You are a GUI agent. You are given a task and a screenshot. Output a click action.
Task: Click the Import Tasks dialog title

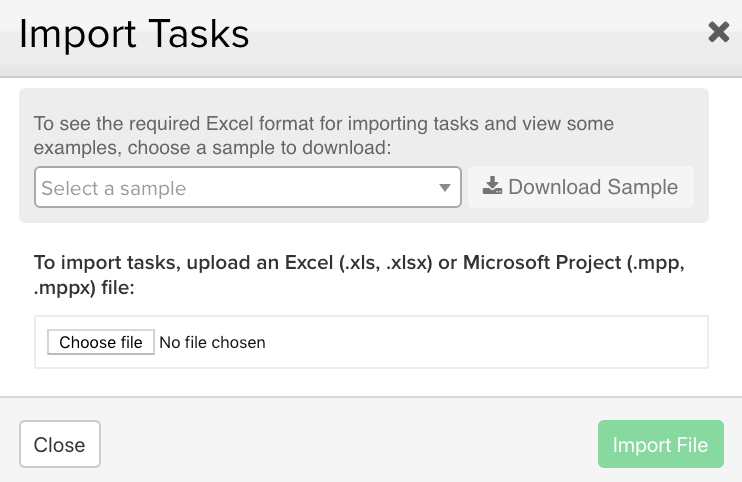tap(134, 34)
